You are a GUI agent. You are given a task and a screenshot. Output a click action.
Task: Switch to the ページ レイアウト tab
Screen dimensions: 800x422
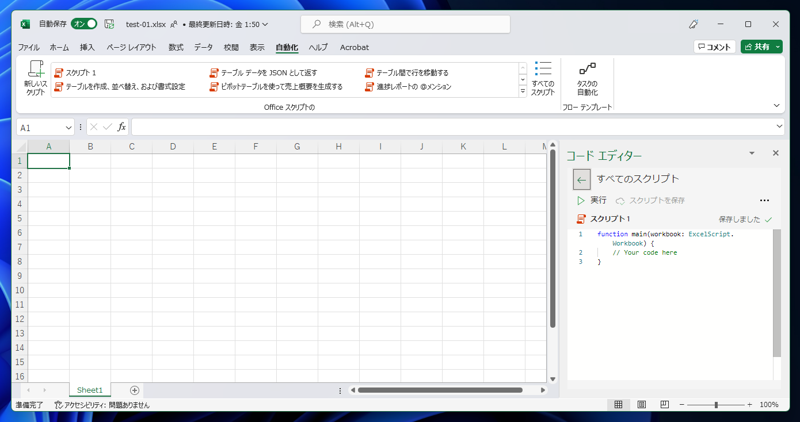click(131, 47)
